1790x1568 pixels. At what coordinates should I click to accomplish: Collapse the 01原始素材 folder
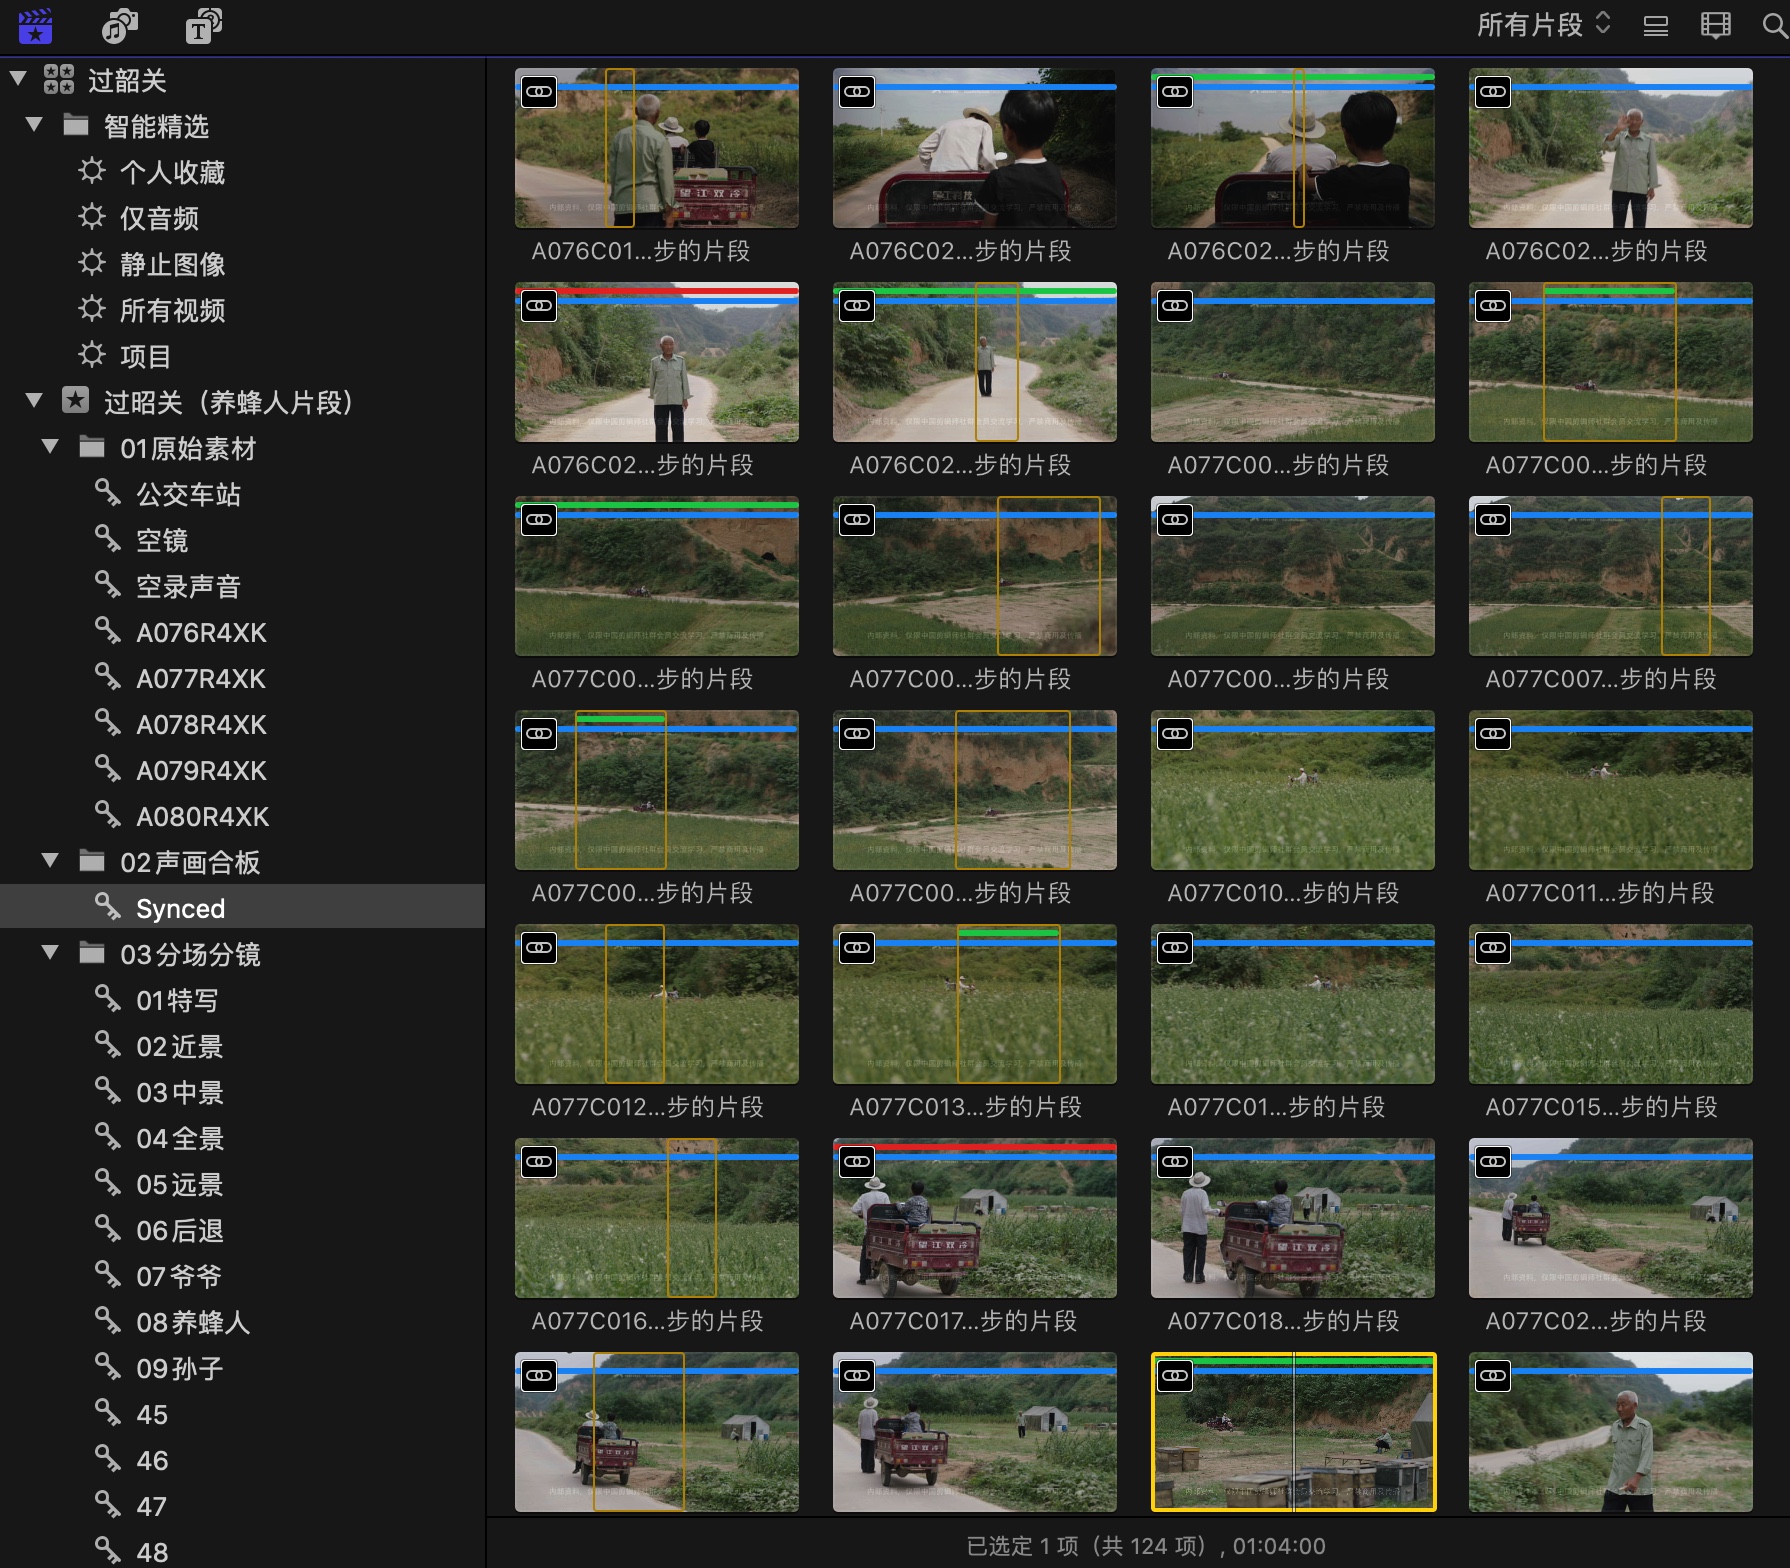tap(50, 447)
